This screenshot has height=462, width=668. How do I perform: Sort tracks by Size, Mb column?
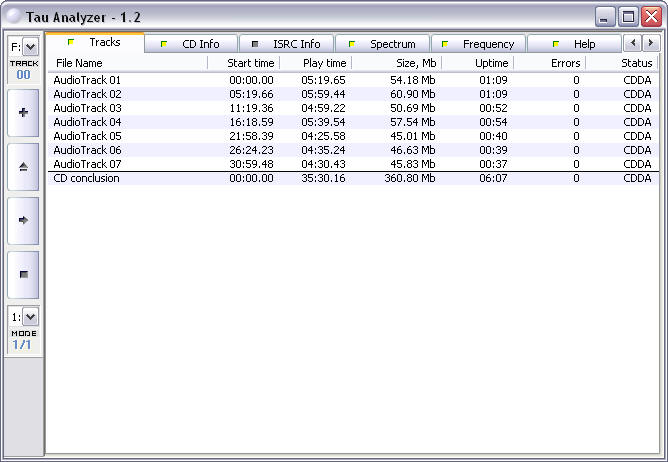396,63
